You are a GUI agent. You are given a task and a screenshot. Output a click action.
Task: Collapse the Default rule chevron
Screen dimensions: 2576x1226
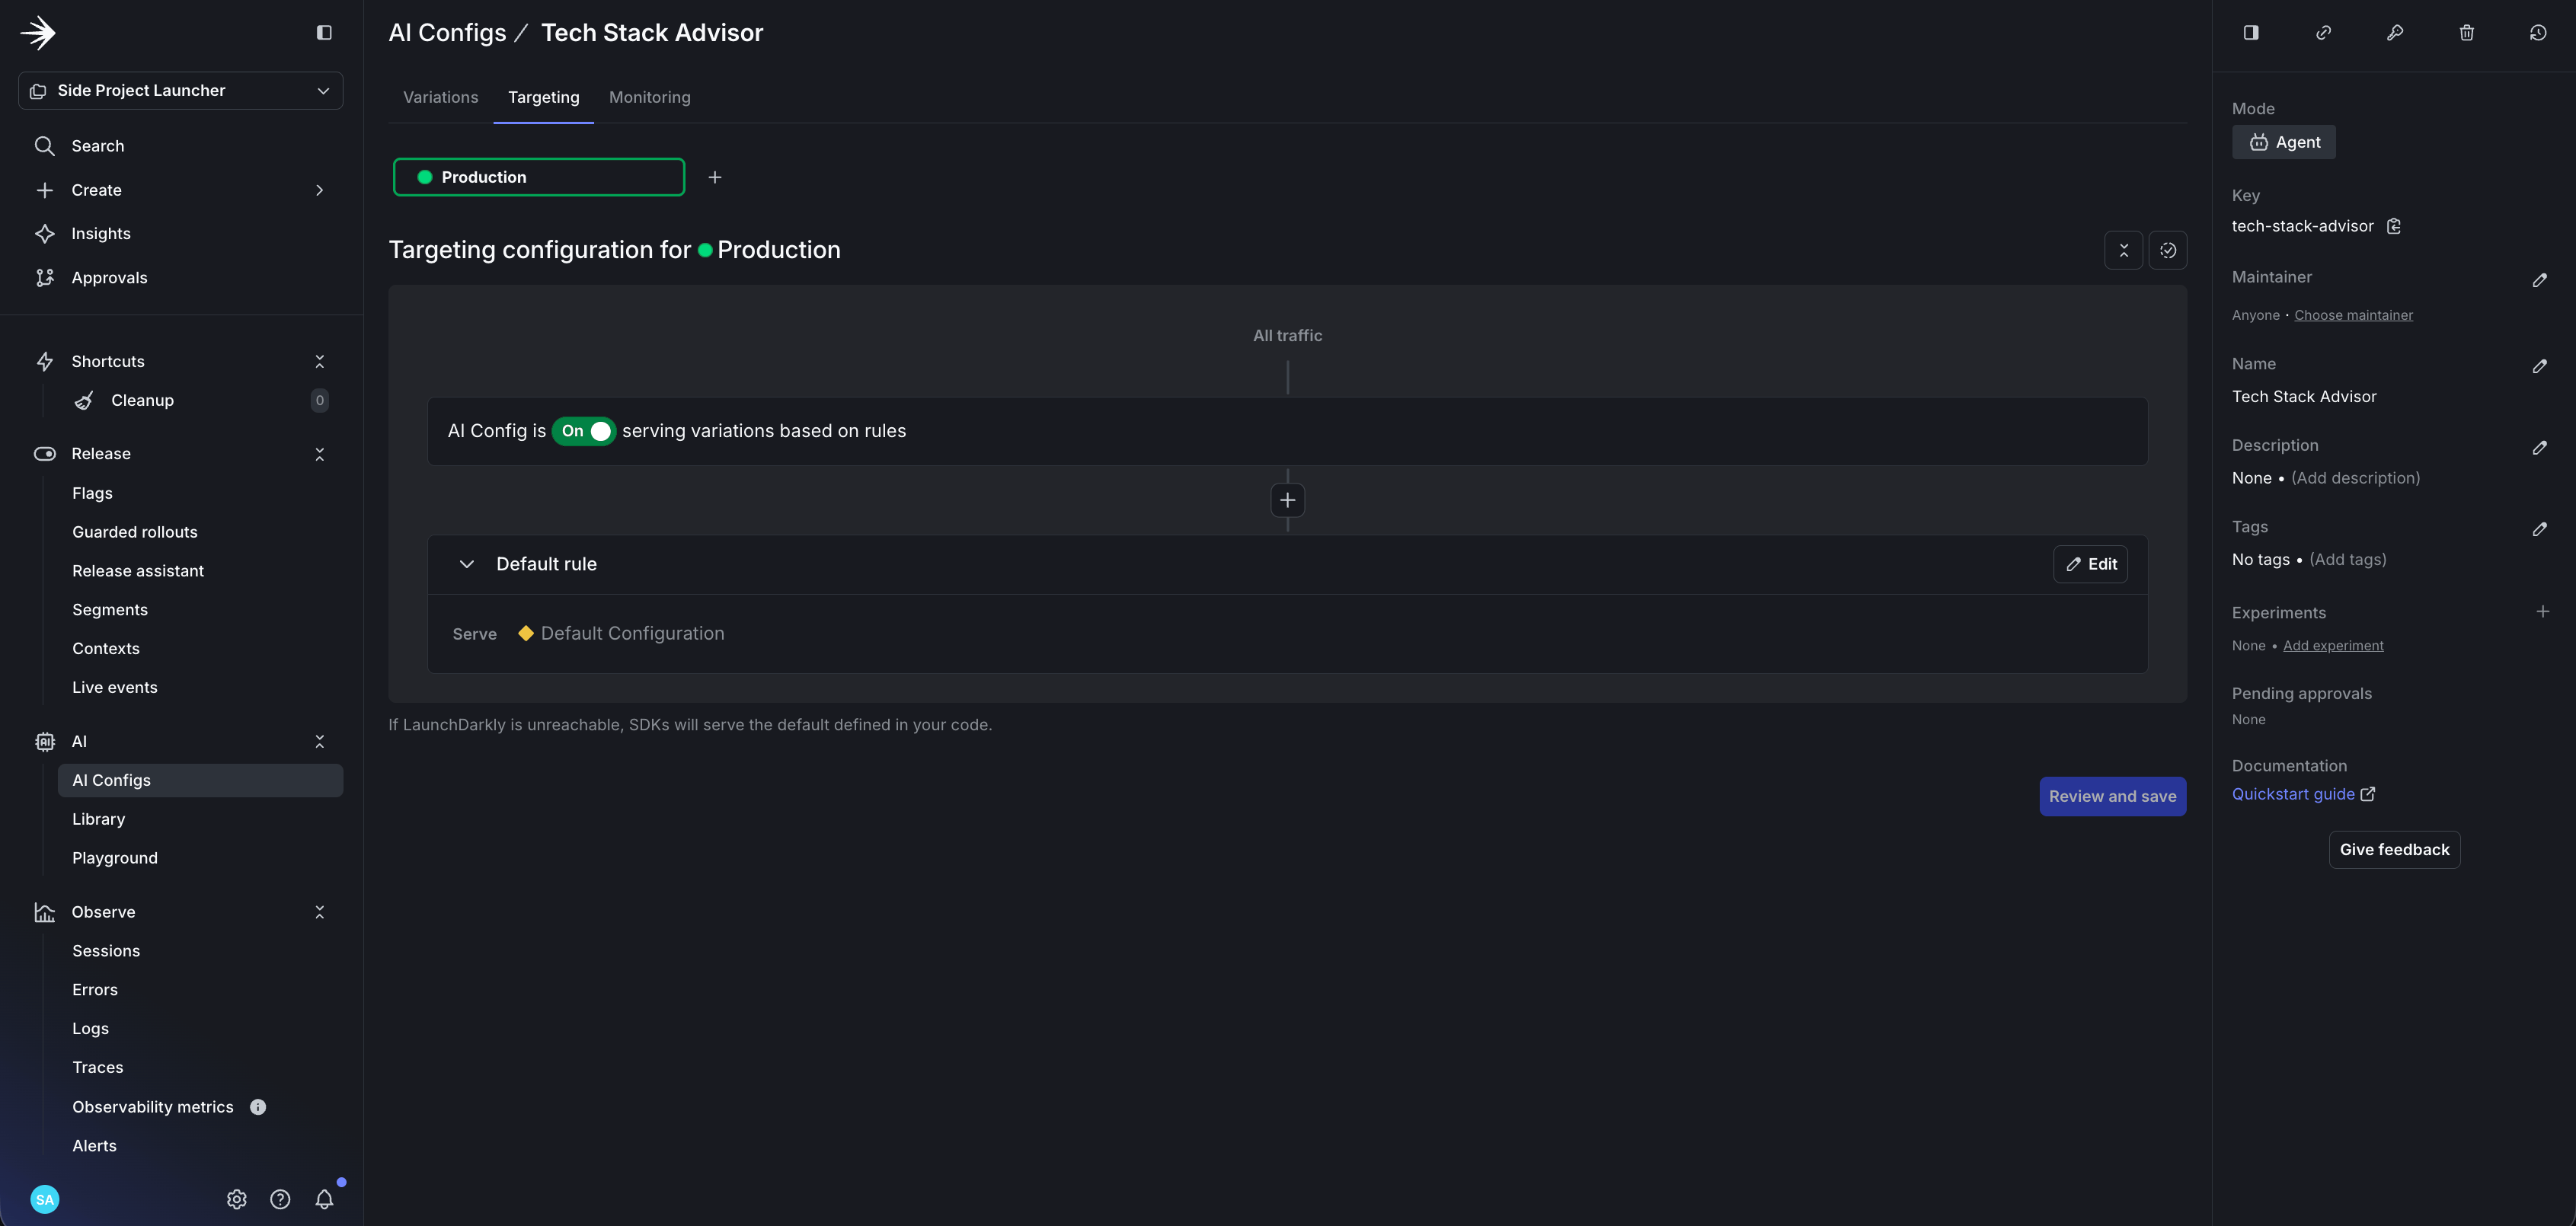[466, 564]
